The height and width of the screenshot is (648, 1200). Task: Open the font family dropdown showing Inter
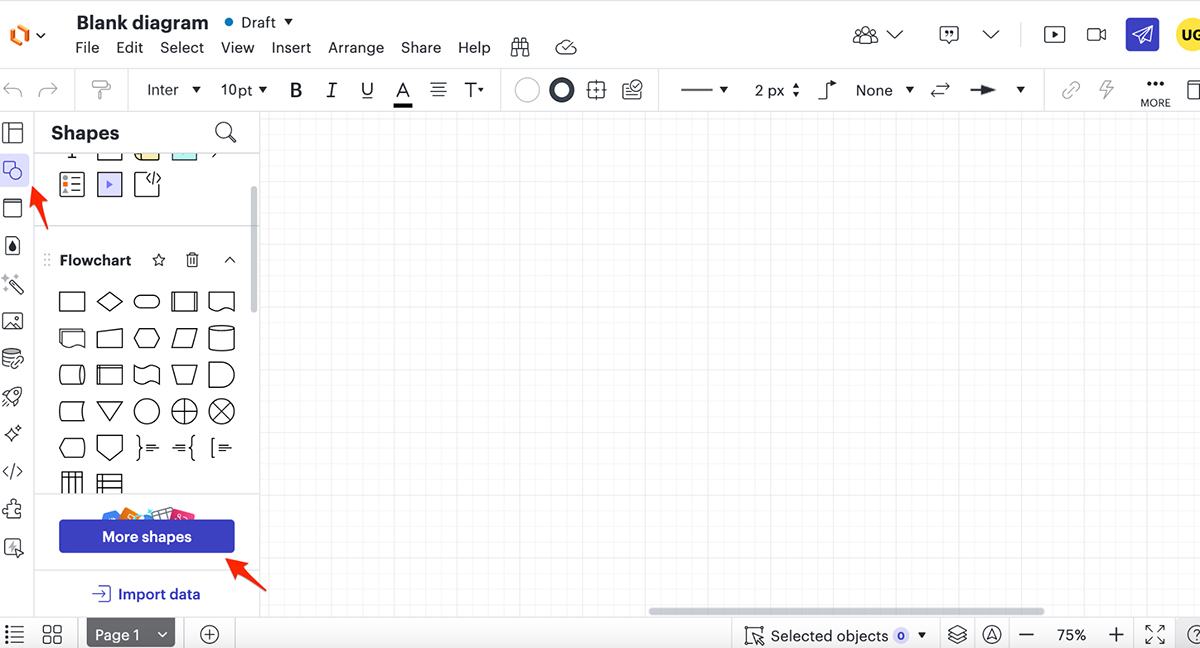point(172,90)
